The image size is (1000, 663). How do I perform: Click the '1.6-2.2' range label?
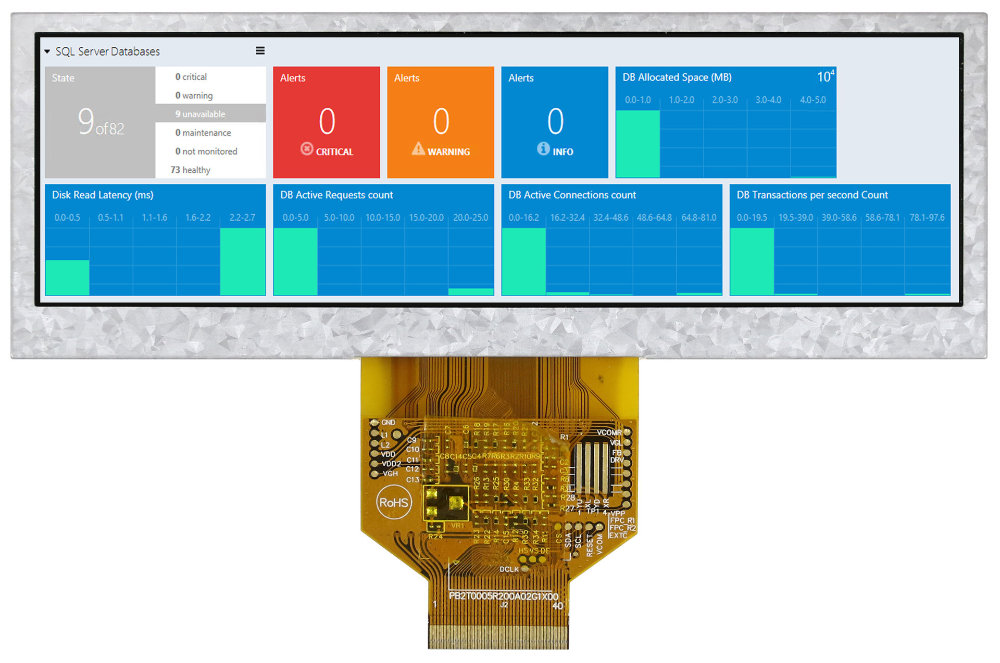(x=198, y=218)
